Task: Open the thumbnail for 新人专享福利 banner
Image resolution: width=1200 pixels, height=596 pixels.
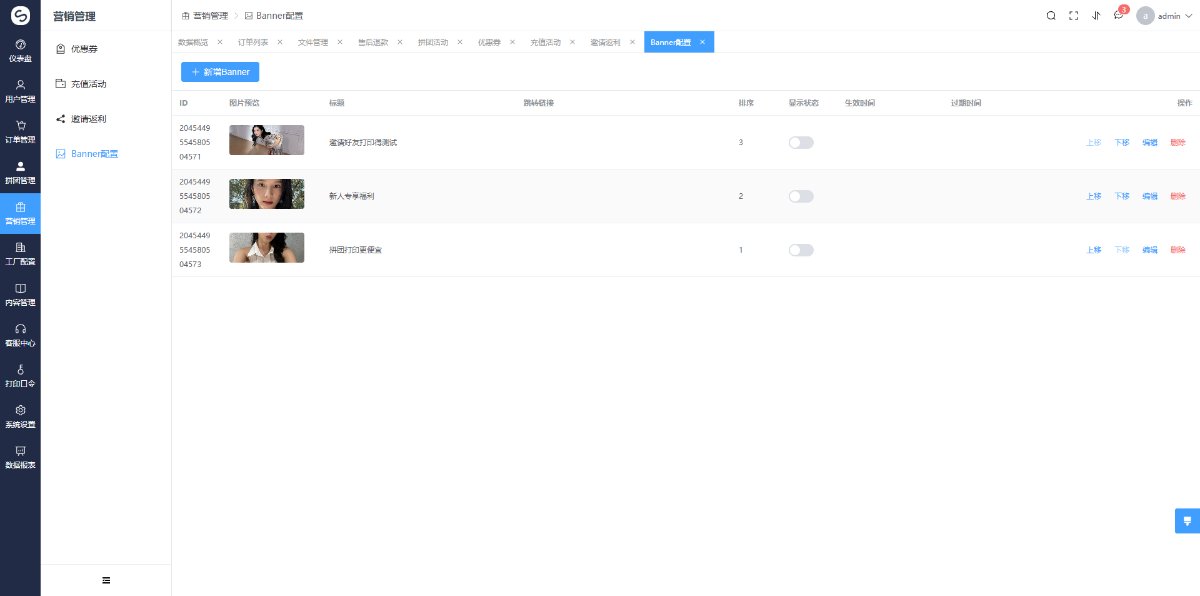Action: [266, 194]
